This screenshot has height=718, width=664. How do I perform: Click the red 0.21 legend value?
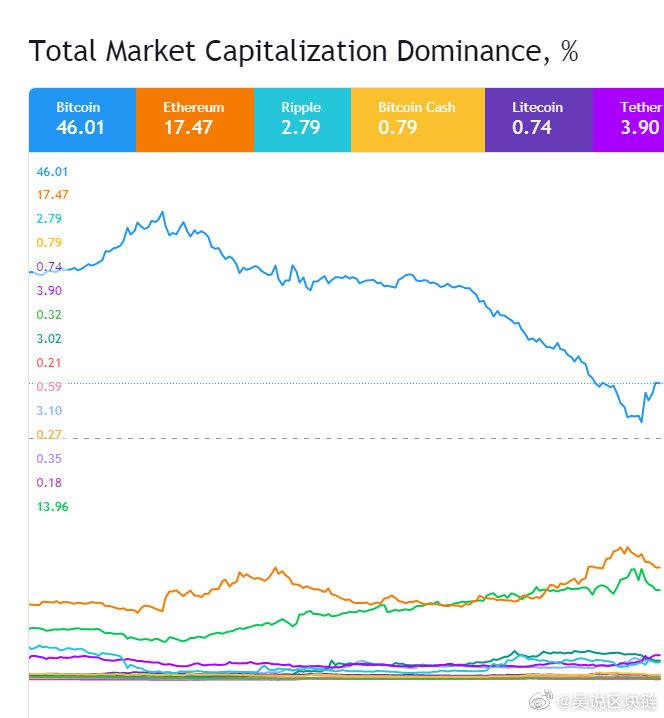point(49,363)
